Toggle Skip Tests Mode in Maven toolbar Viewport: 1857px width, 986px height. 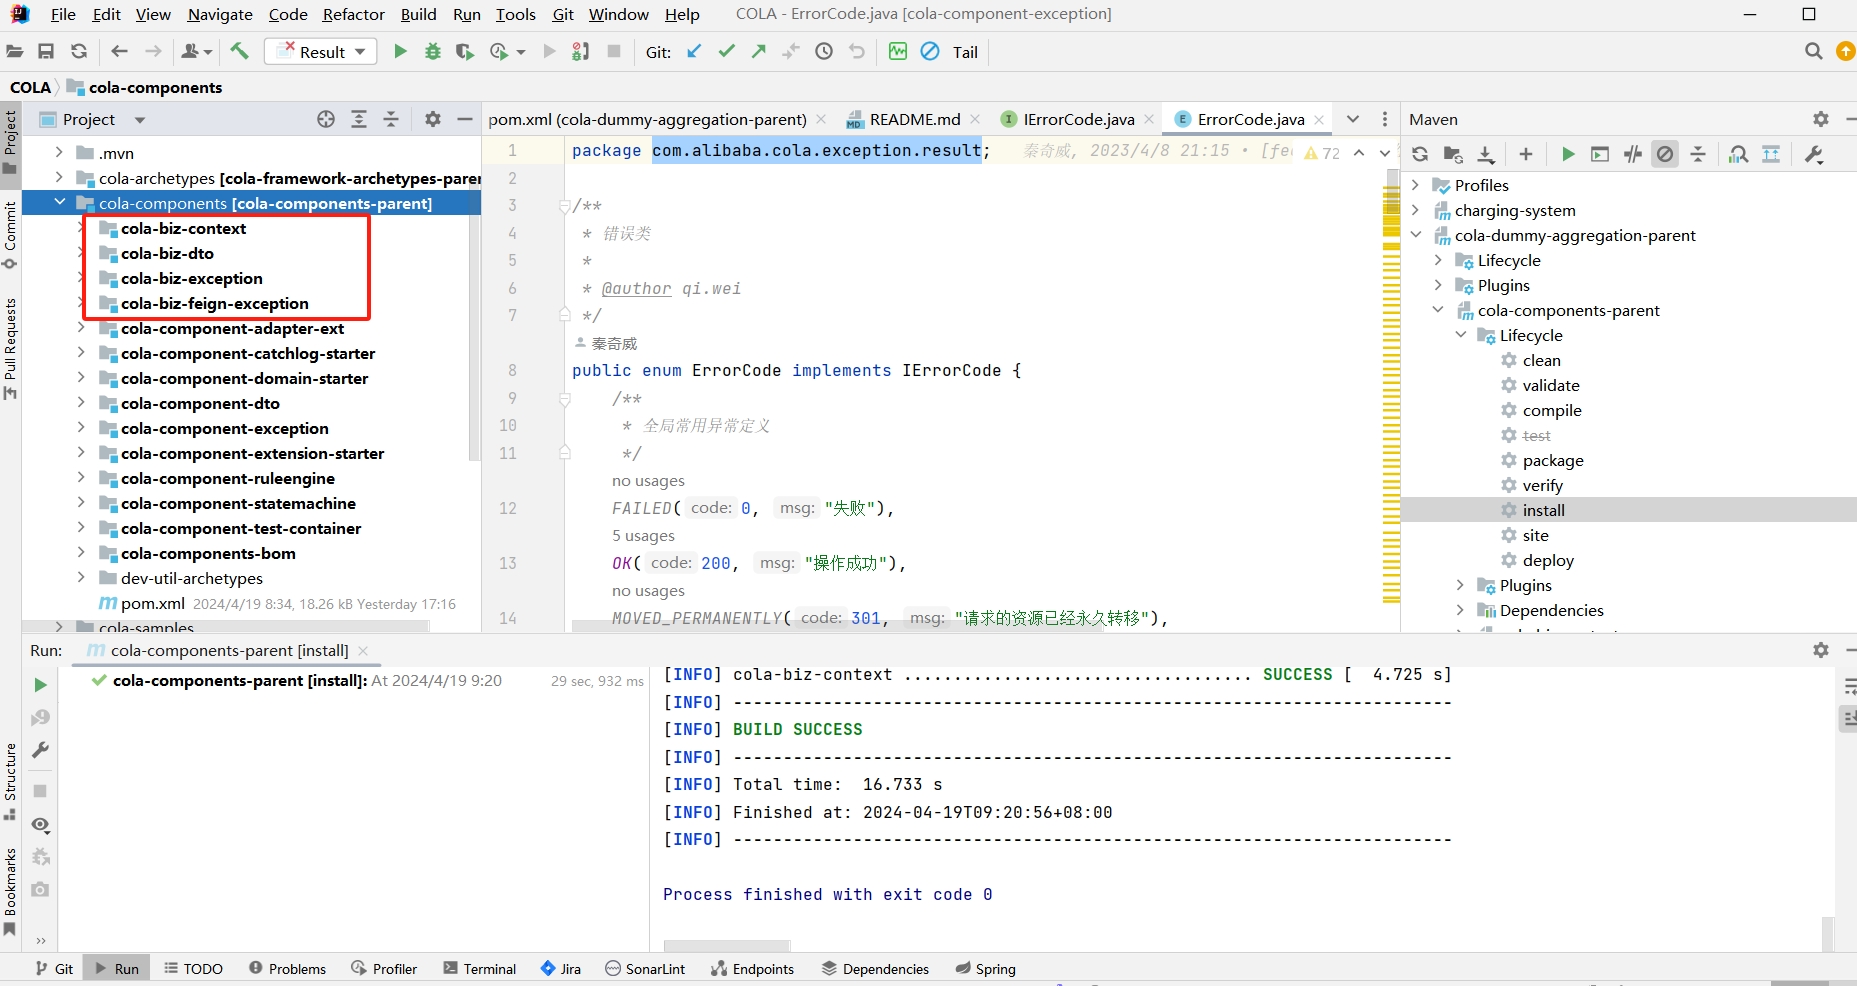click(1665, 154)
